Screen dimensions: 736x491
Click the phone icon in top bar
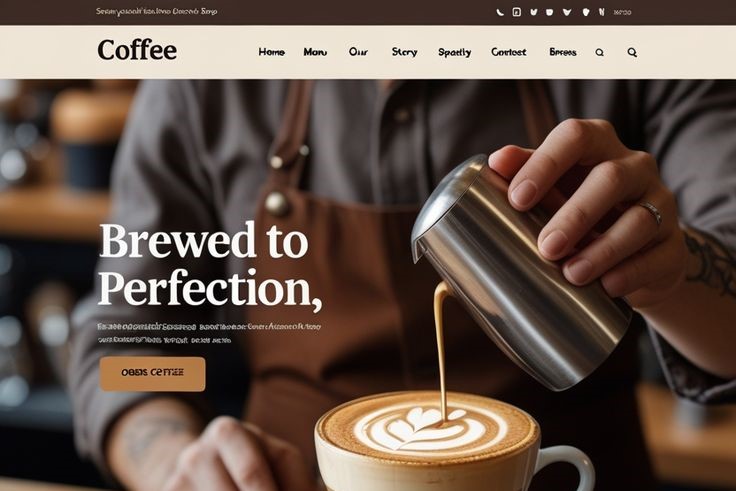point(500,12)
